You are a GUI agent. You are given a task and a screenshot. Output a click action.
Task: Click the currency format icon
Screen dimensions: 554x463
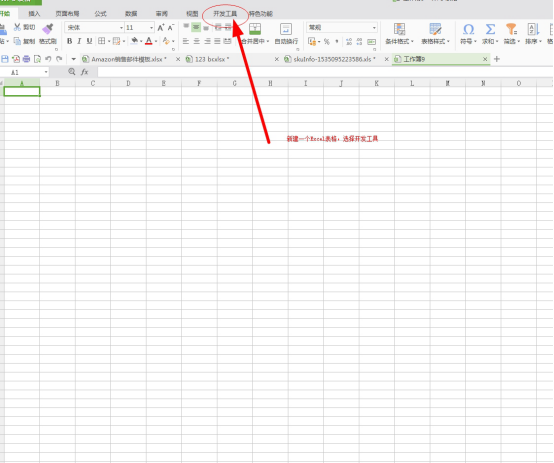[x=312, y=41]
